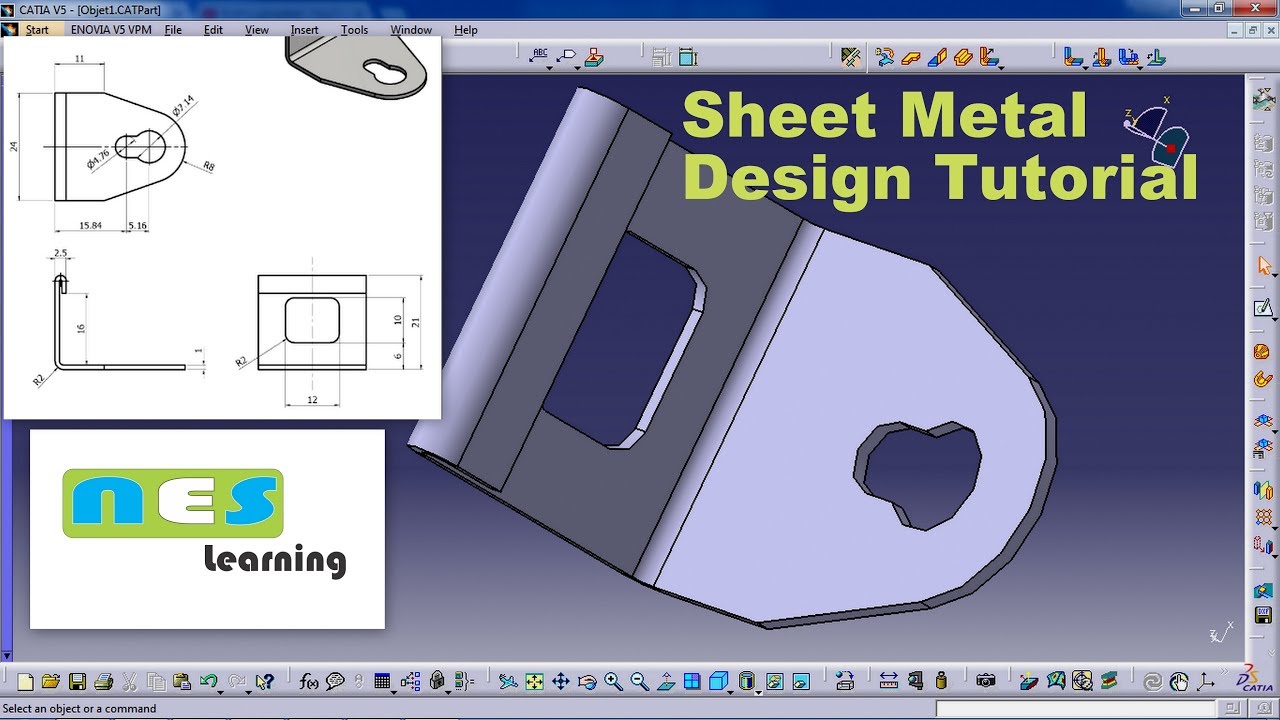Select the Extrusion tool
Viewport: 1280px width, 720px height.
click(x=963, y=58)
